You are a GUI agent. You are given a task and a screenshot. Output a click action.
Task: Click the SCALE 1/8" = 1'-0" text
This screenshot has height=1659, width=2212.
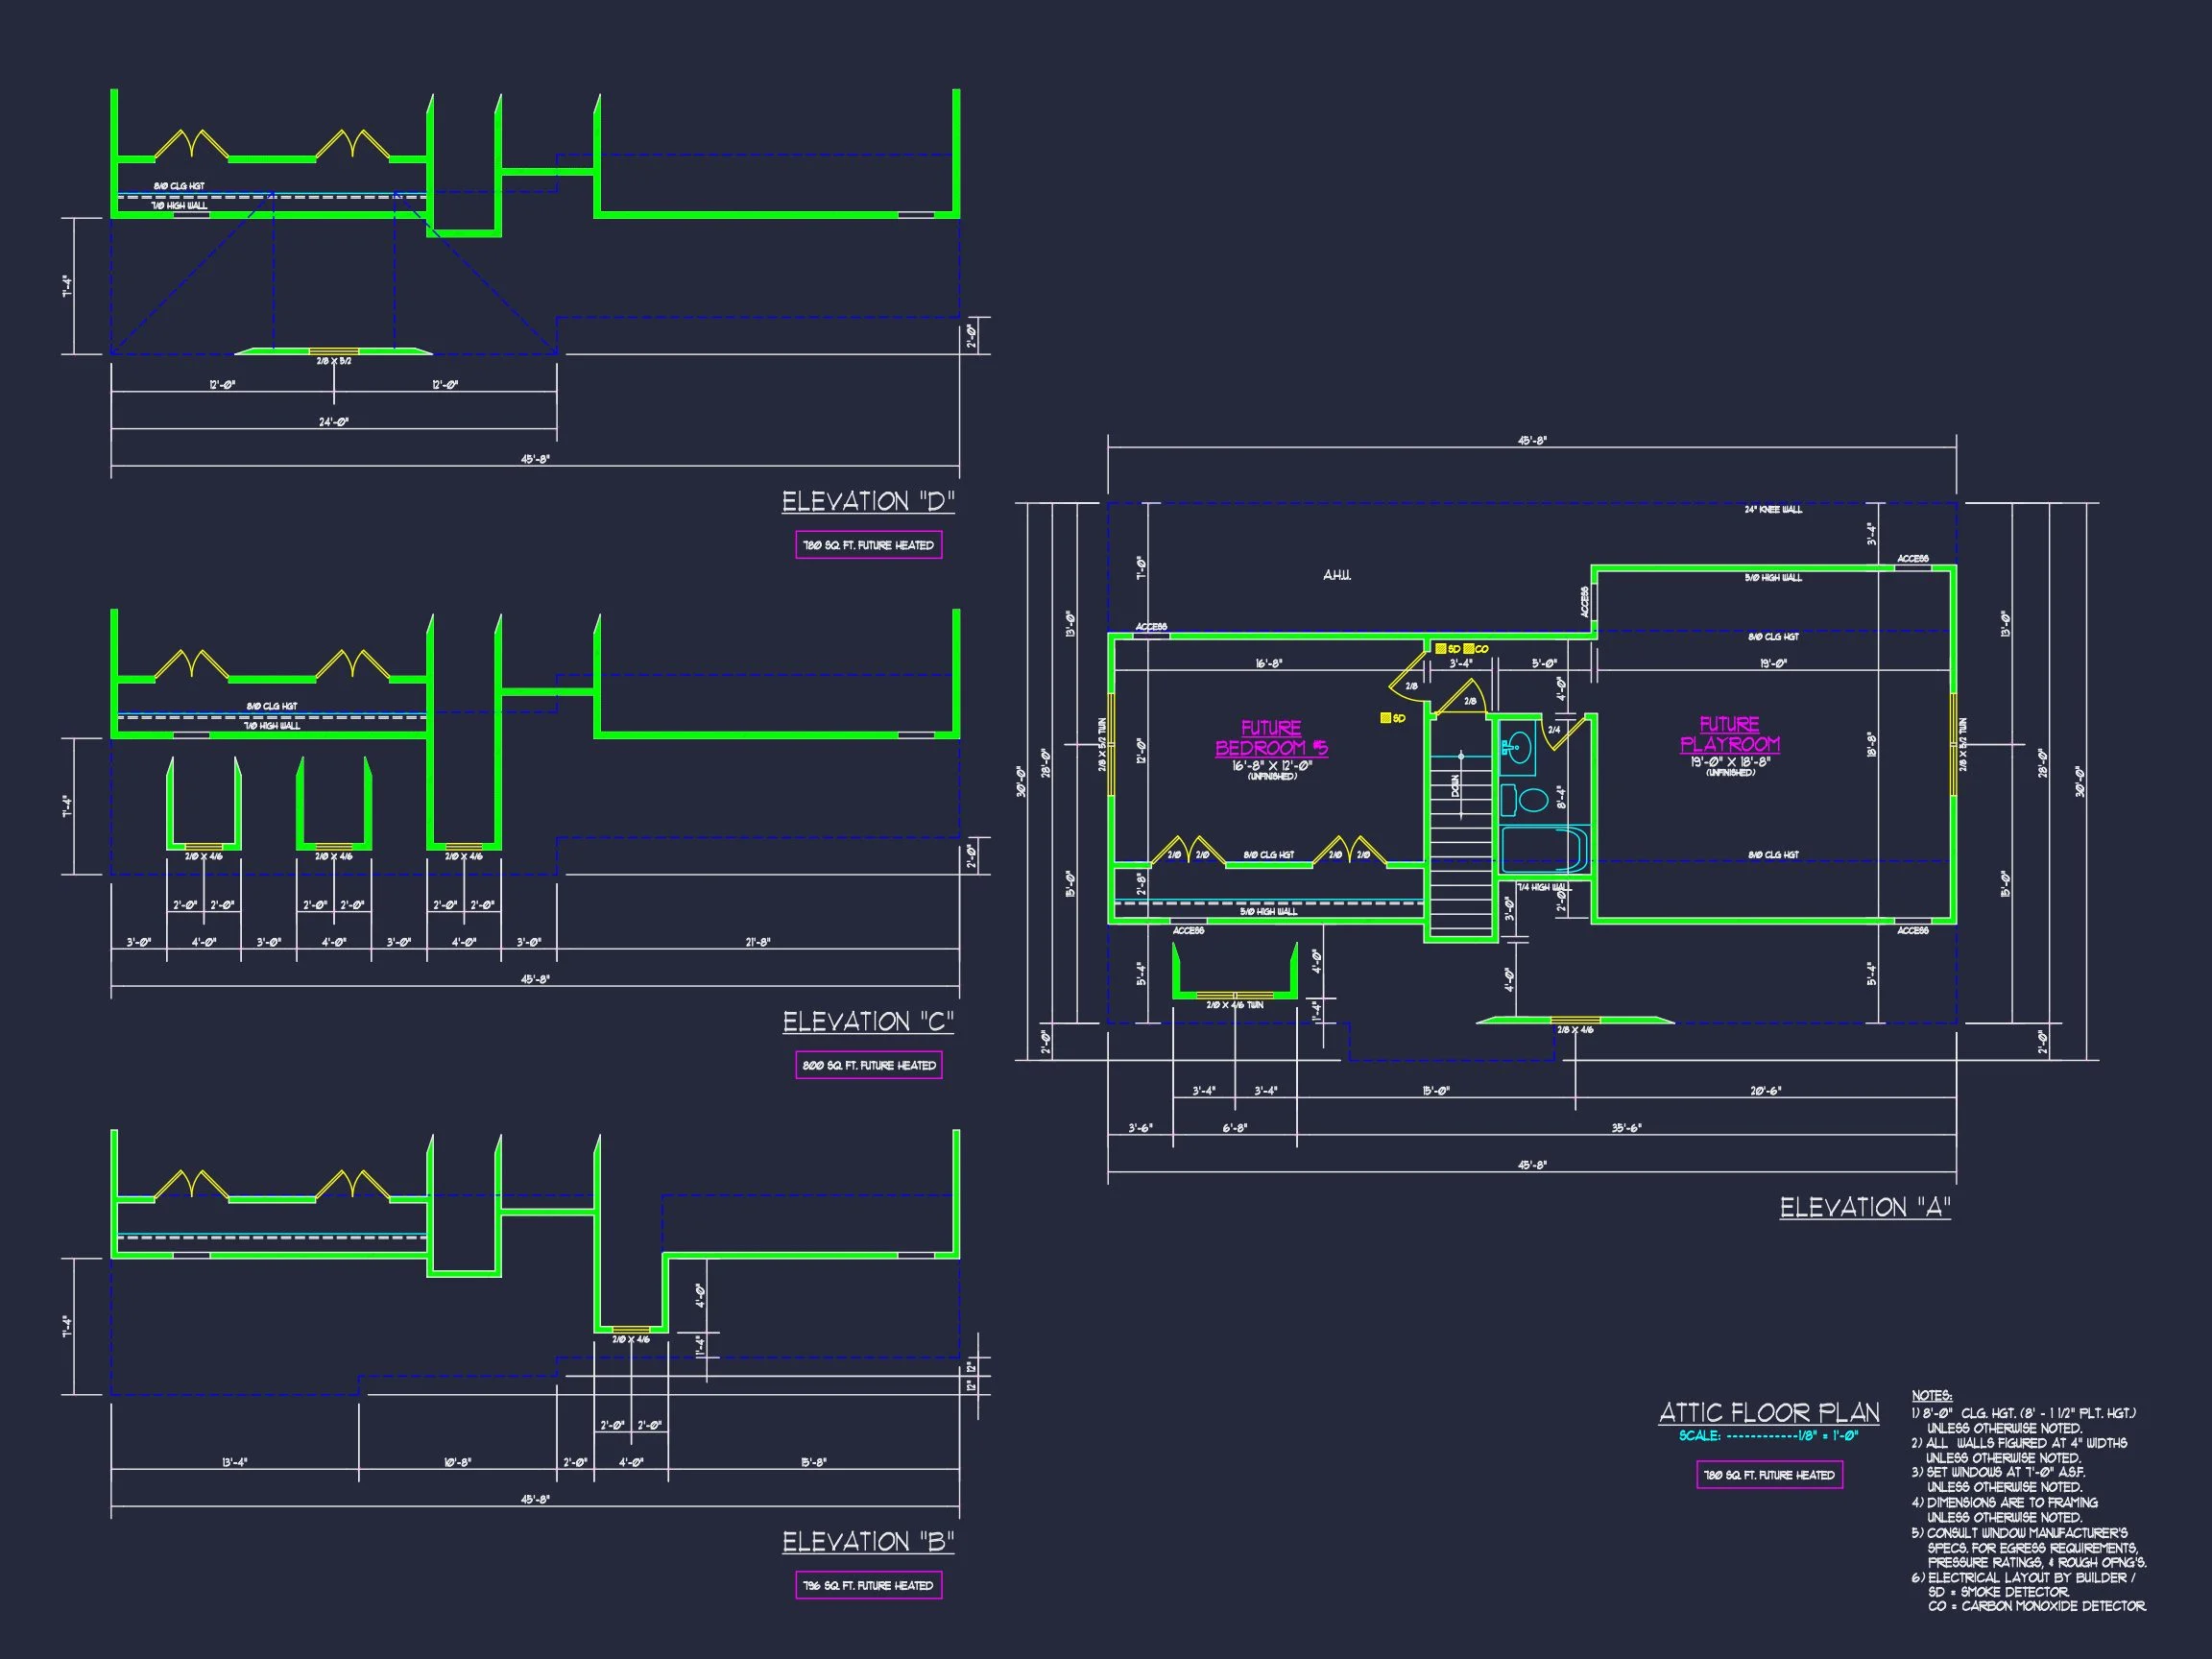pyautogui.click(x=1768, y=1436)
